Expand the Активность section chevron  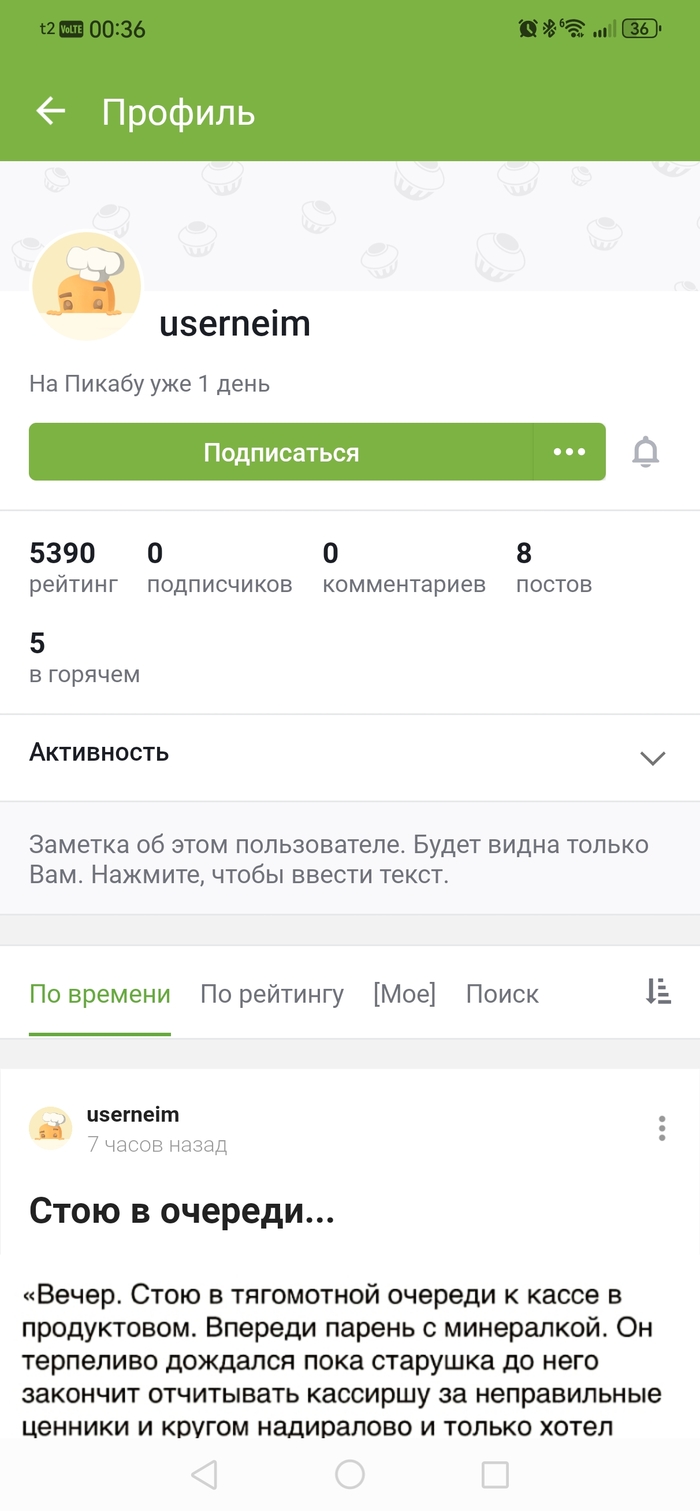(652, 757)
